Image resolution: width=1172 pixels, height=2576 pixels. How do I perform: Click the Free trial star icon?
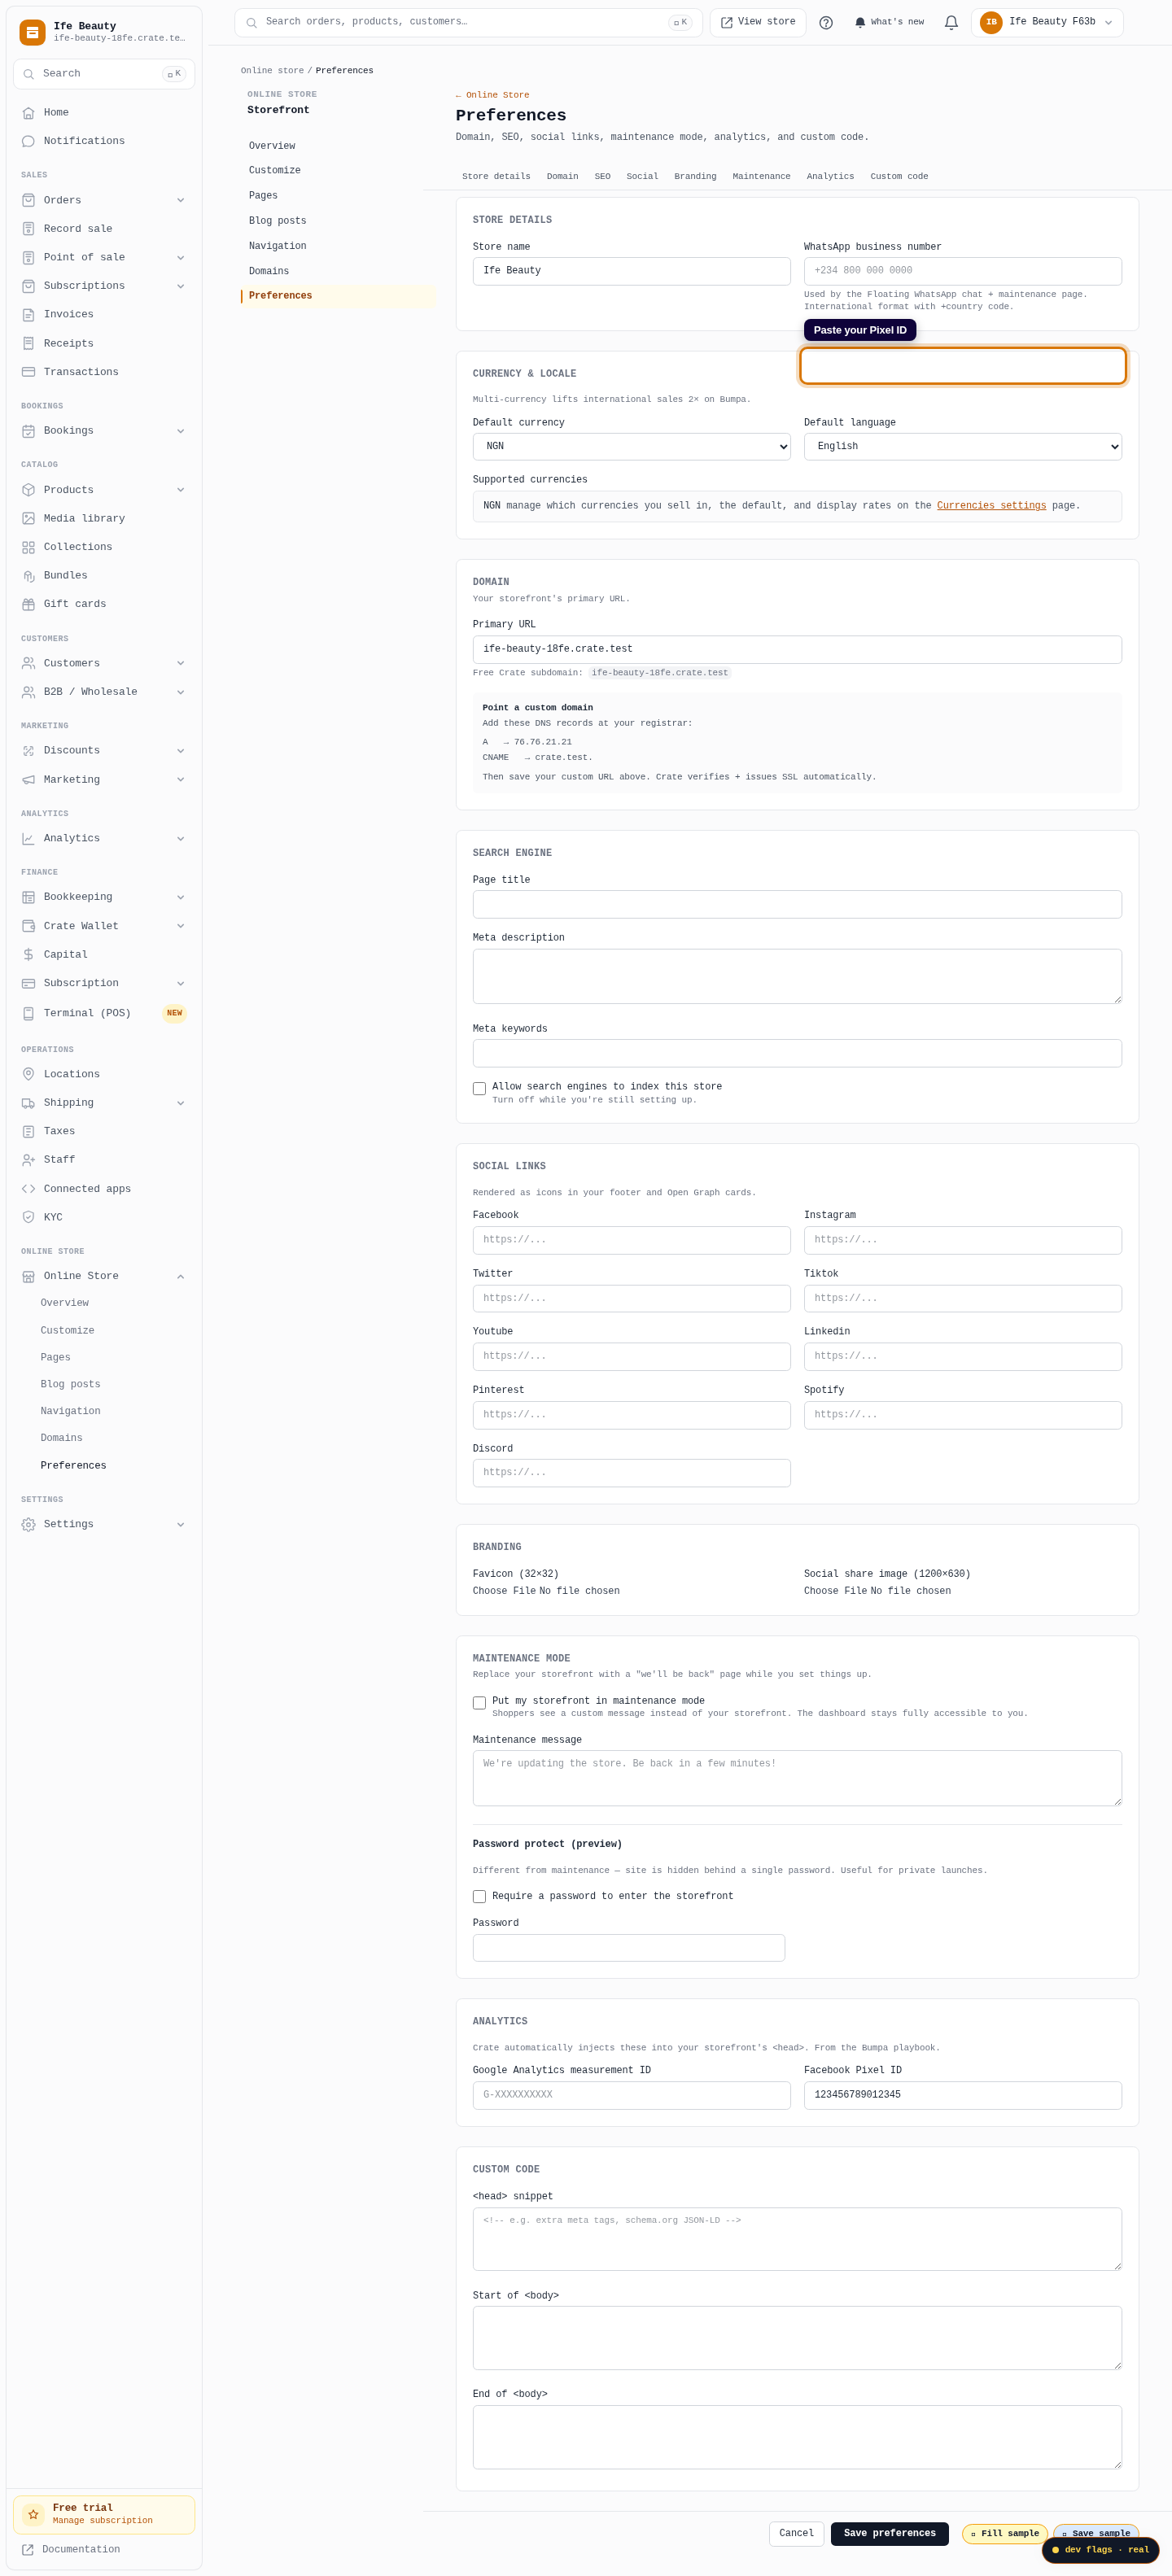tap(33, 2513)
